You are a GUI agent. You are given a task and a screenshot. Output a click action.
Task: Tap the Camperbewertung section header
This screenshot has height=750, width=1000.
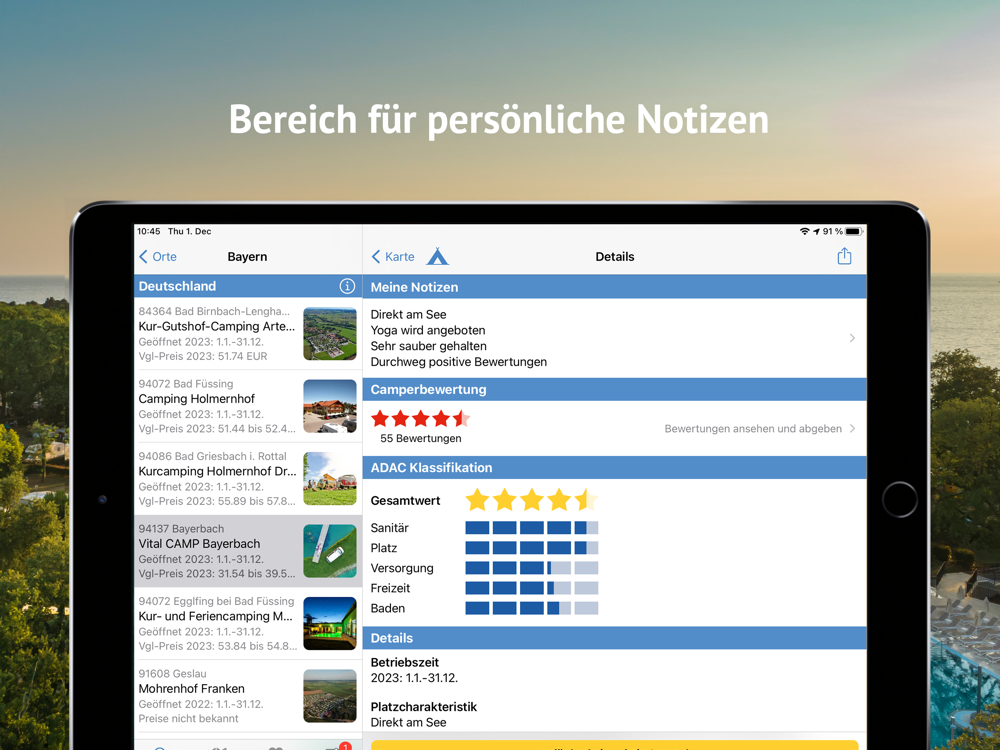click(x=614, y=390)
